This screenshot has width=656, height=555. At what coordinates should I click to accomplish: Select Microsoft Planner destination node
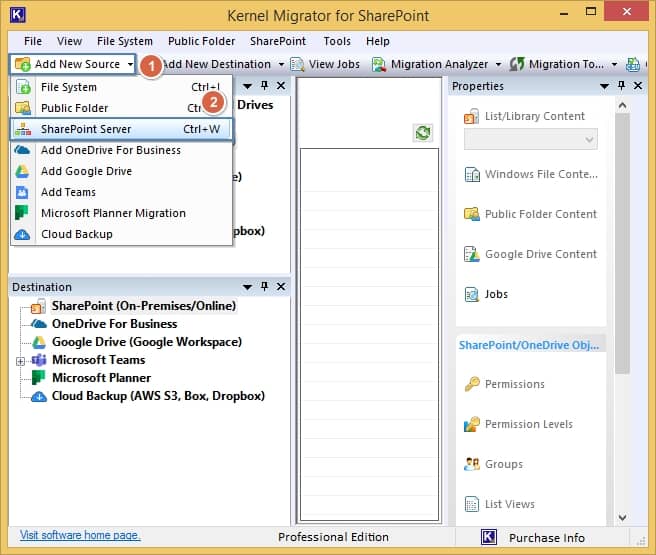pos(101,378)
